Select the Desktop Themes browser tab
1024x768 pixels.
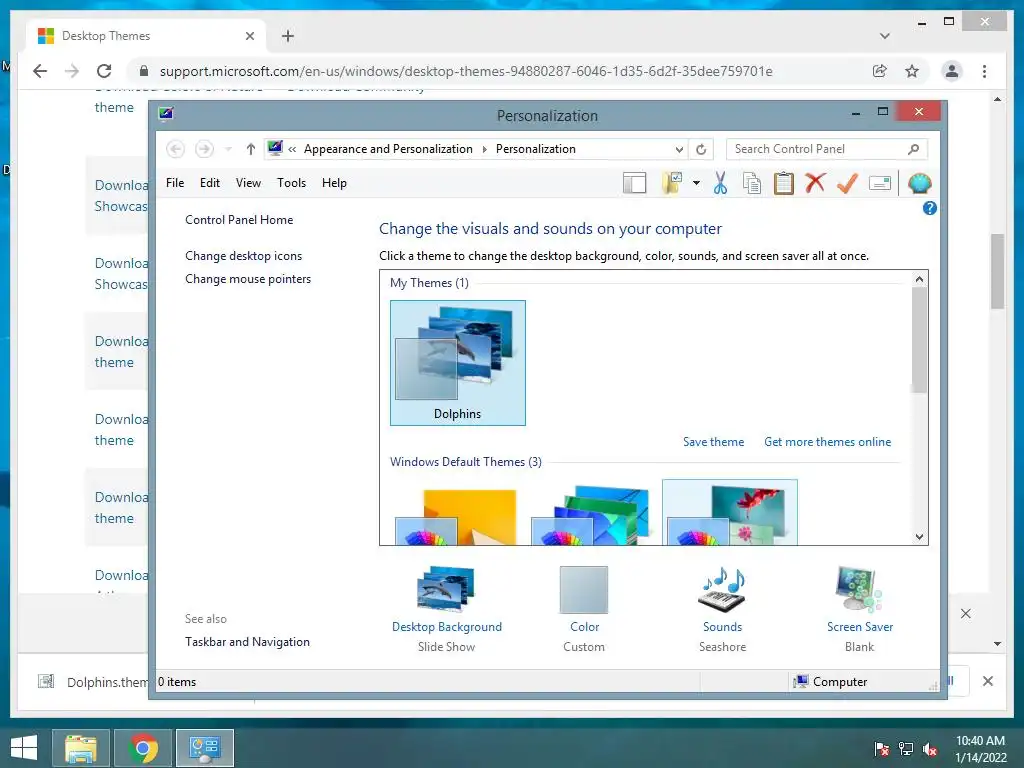[145, 36]
